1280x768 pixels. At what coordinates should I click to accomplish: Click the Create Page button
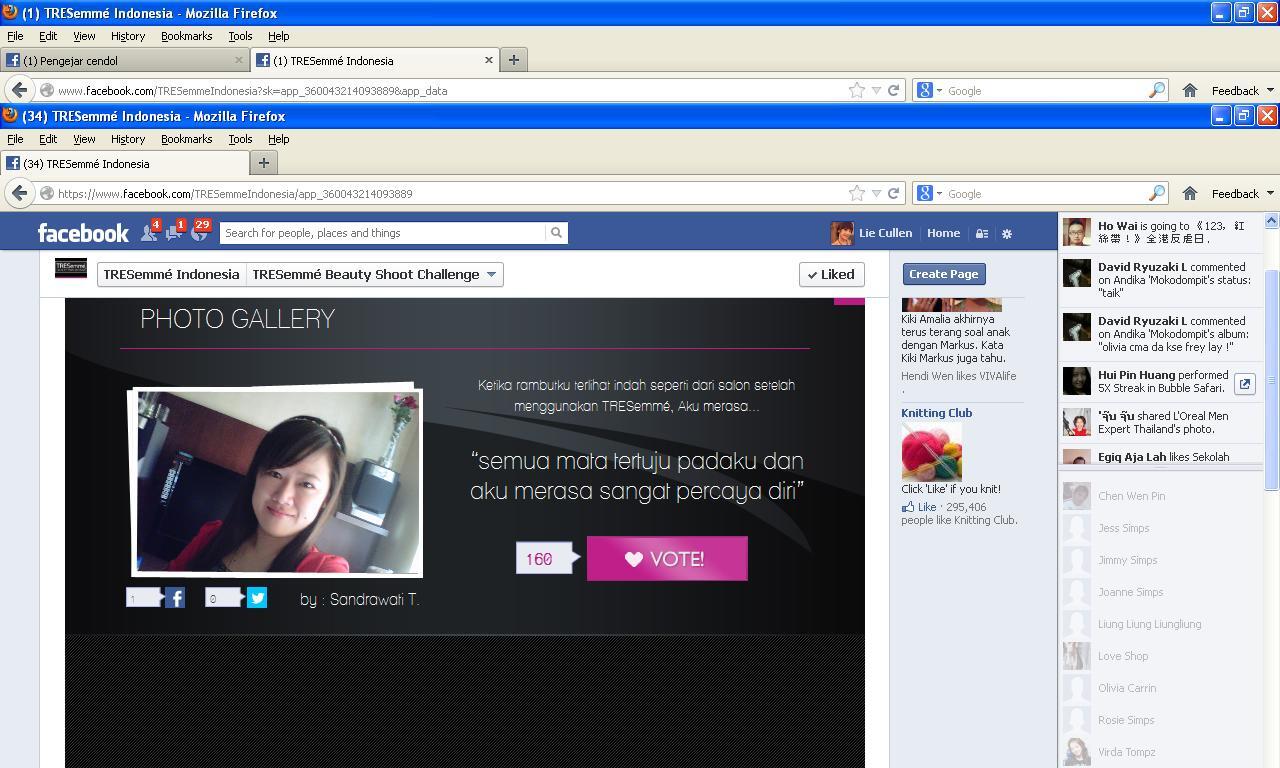tap(944, 274)
